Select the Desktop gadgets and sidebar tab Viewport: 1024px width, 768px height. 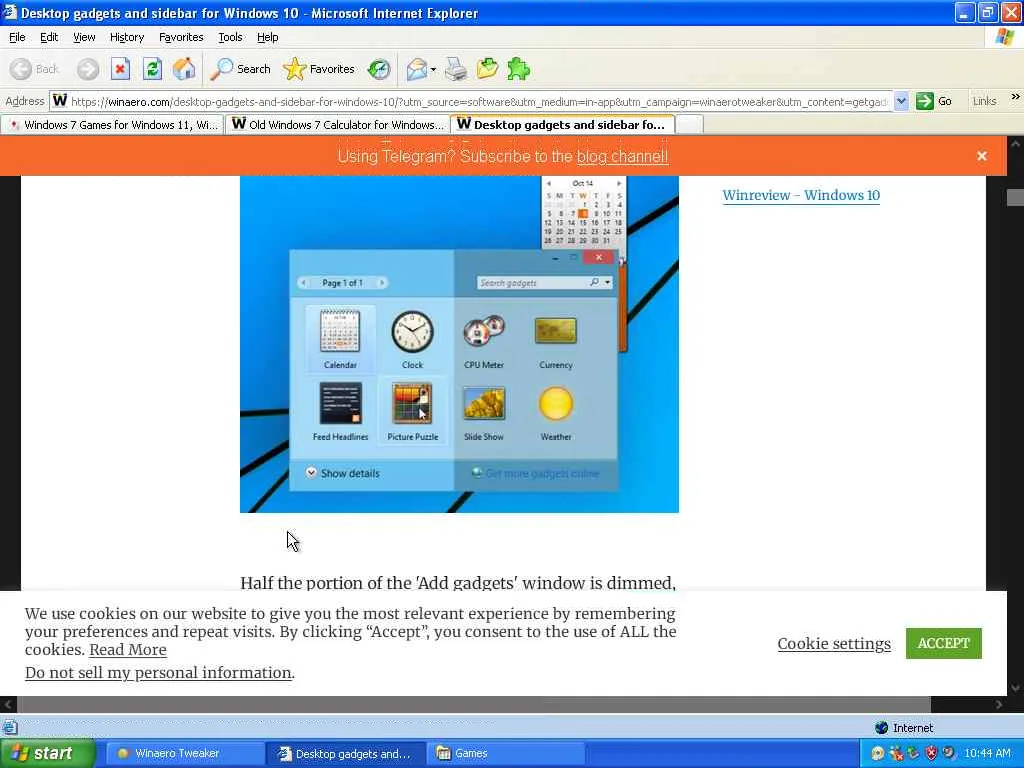click(562, 124)
